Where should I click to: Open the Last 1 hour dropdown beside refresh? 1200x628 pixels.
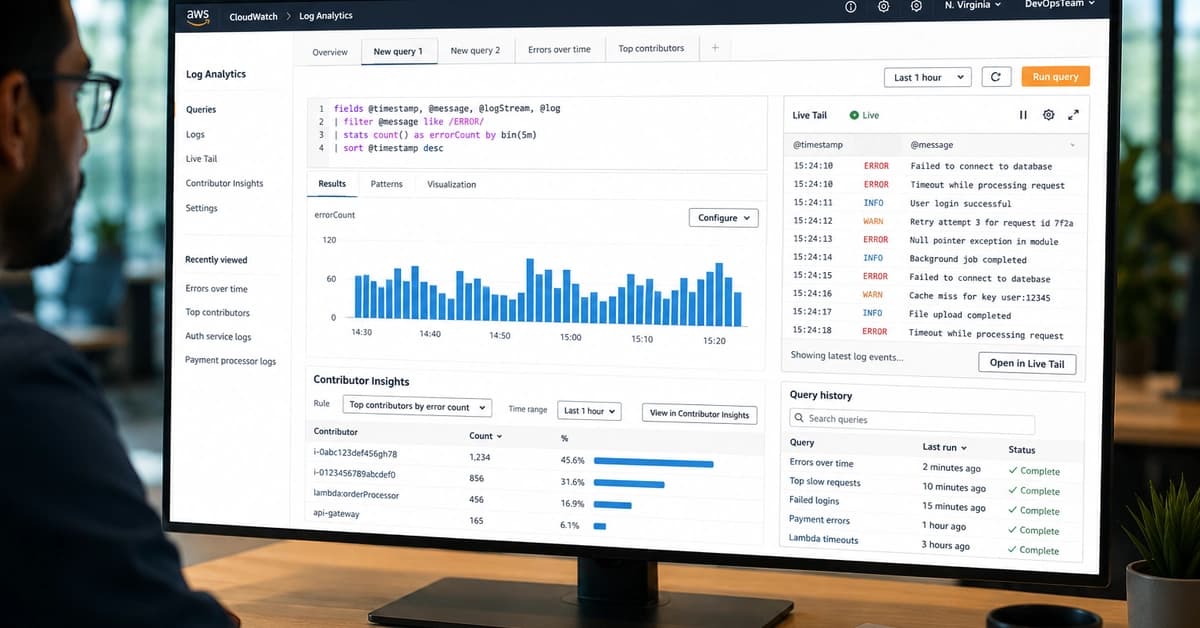pyautogui.click(x=928, y=77)
